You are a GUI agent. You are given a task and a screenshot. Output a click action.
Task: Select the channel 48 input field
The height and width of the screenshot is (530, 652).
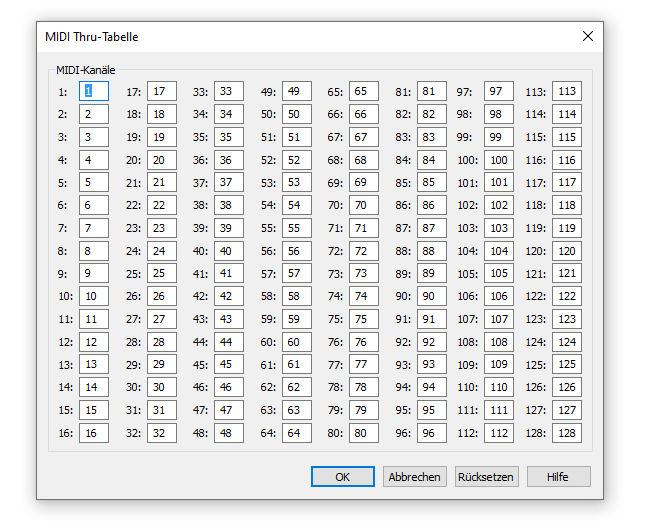229,433
